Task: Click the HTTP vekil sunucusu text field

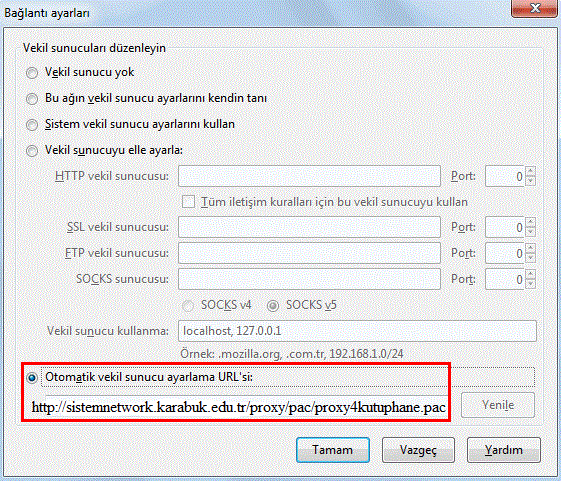Action: tap(309, 176)
